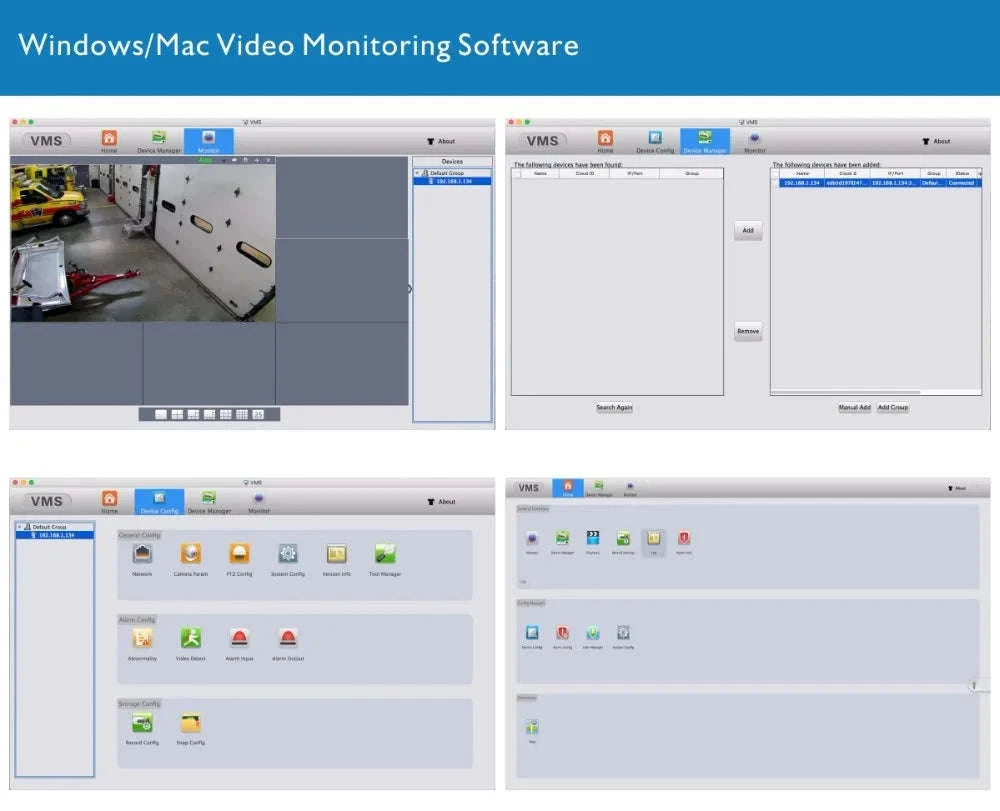The width and height of the screenshot is (1000, 811).
Task: Open Playback from the Home screen
Action: [x=592, y=538]
